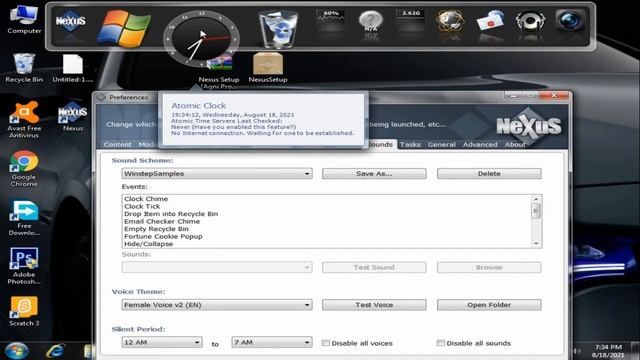Image resolution: width=640 pixels, height=360 pixels.
Task: Switch to the Content tab
Action: [117, 144]
